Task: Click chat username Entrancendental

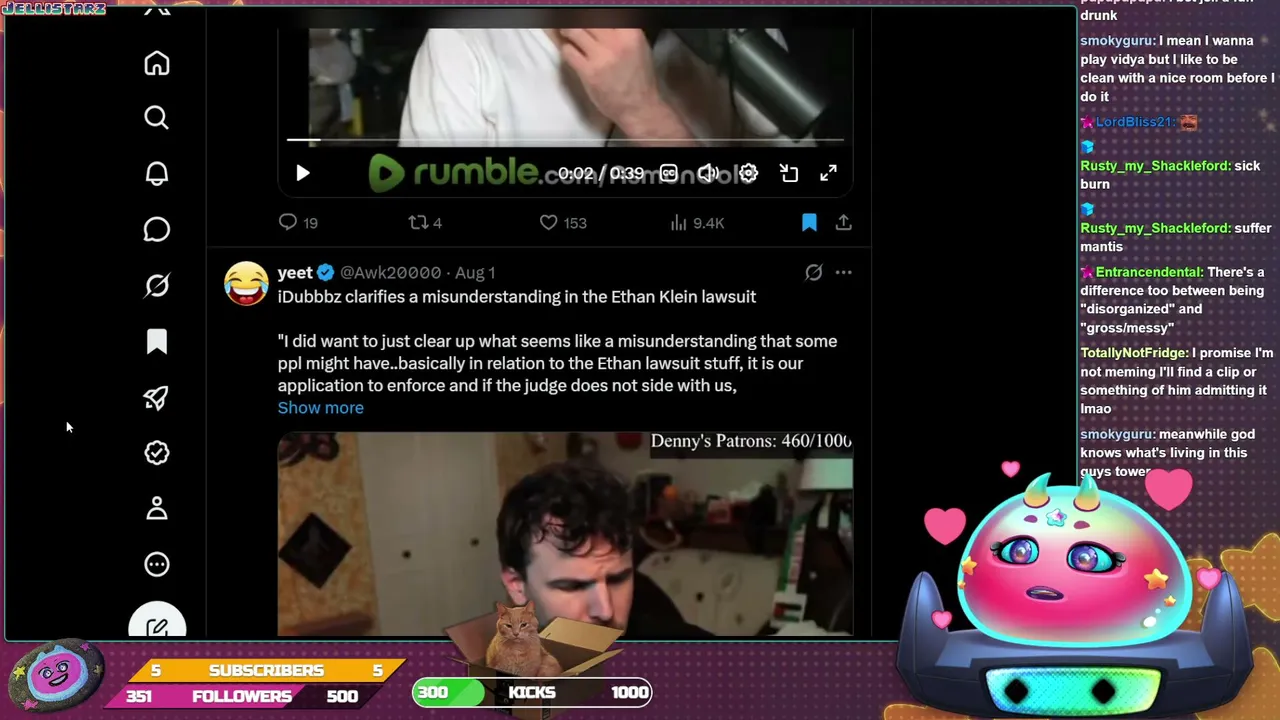Action: (x=1149, y=272)
